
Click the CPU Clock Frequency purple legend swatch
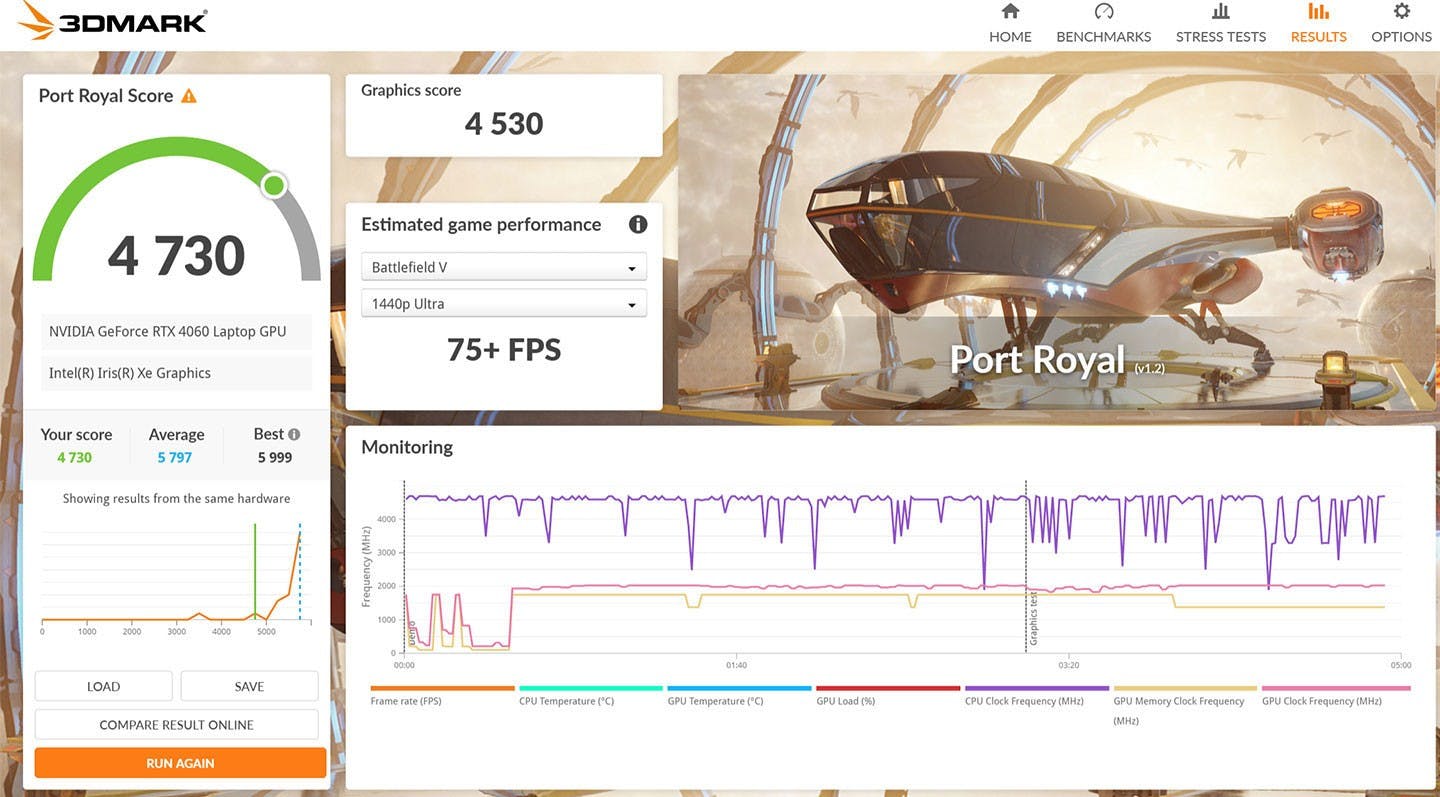click(x=1036, y=688)
